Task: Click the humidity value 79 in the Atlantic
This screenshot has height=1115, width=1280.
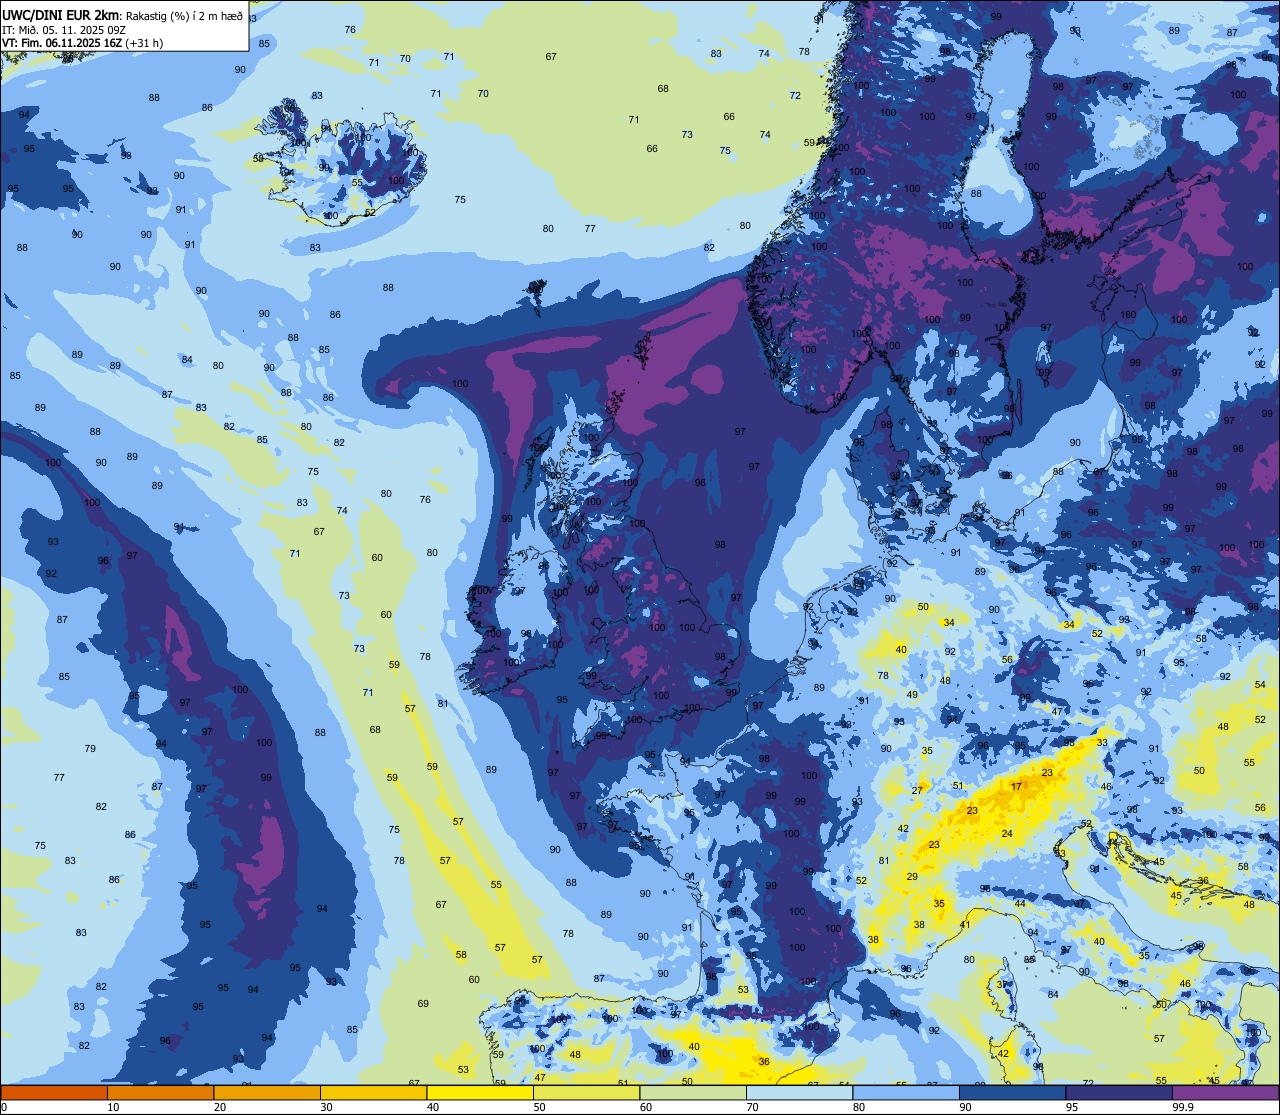Action: click(90, 748)
